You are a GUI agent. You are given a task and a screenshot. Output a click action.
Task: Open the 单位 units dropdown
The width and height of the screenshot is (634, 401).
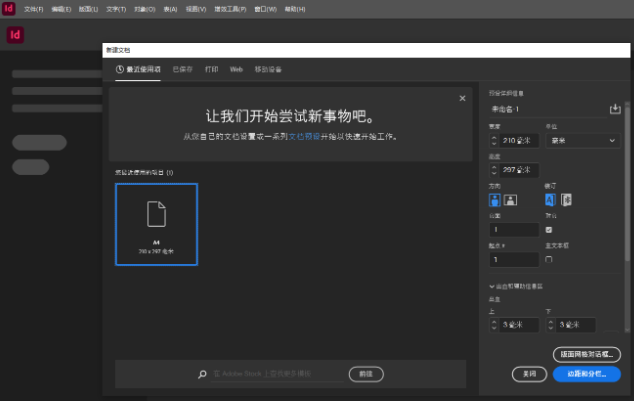click(583, 140)
